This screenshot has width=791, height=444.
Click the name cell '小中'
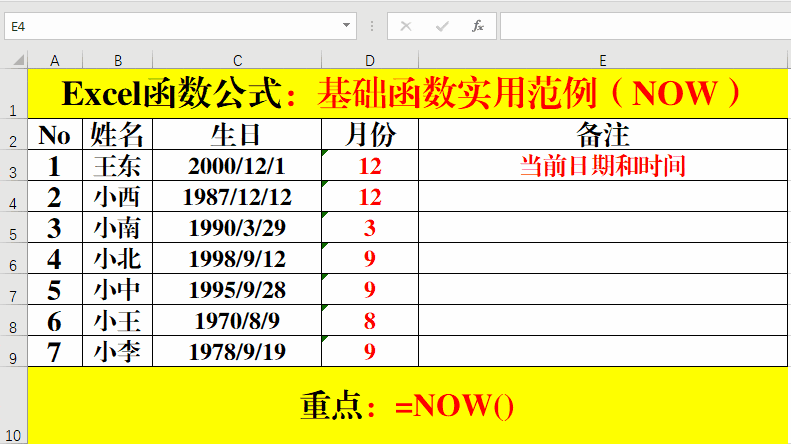[x=118, y=289]
